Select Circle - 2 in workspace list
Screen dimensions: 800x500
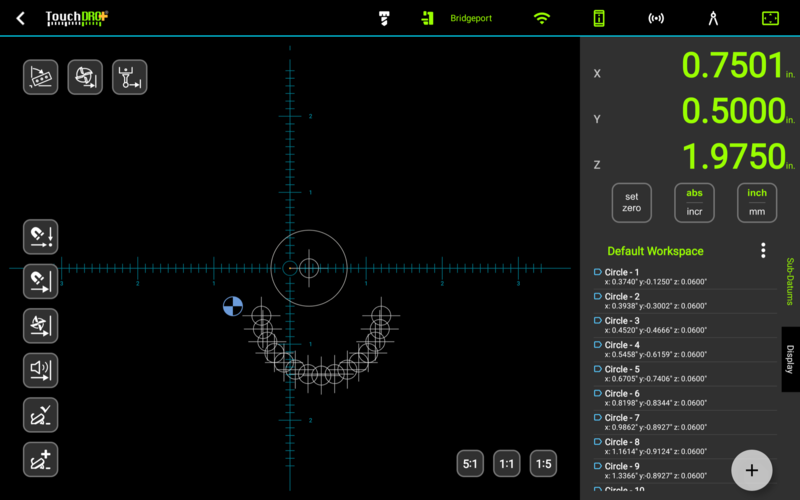click(x=685, y=301)
